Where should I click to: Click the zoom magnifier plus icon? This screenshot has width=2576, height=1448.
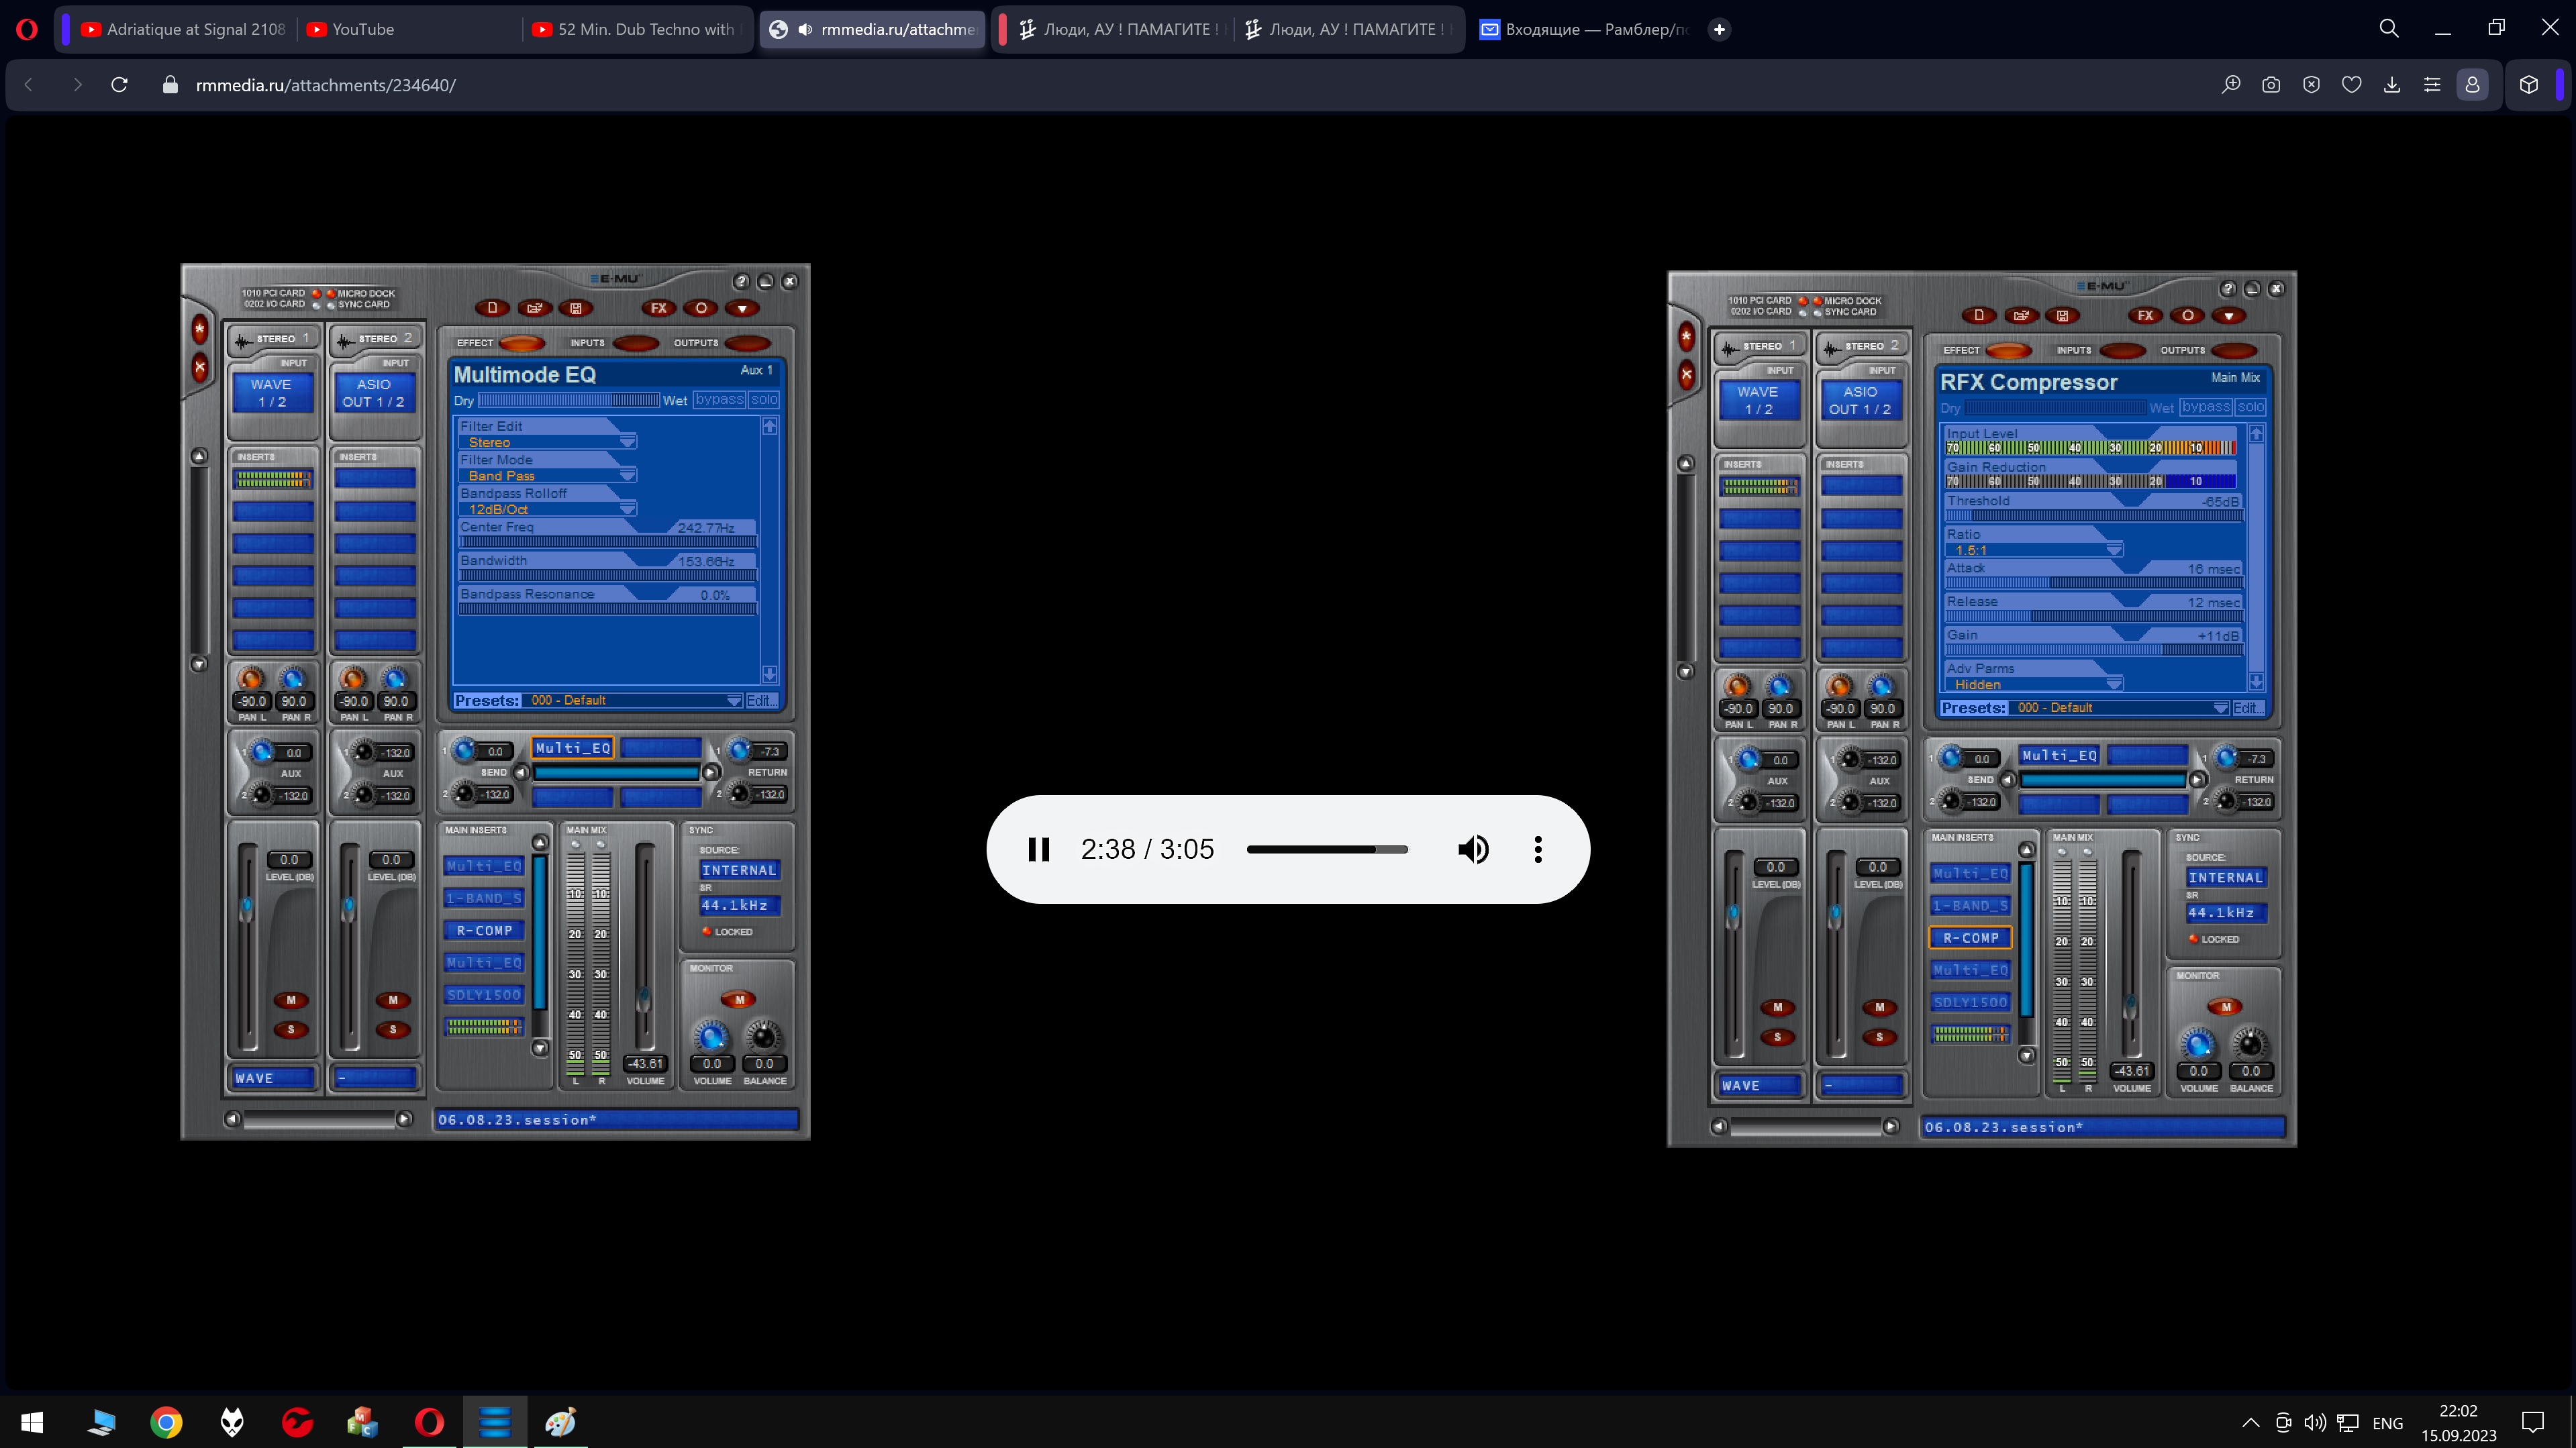point(2230,85)
